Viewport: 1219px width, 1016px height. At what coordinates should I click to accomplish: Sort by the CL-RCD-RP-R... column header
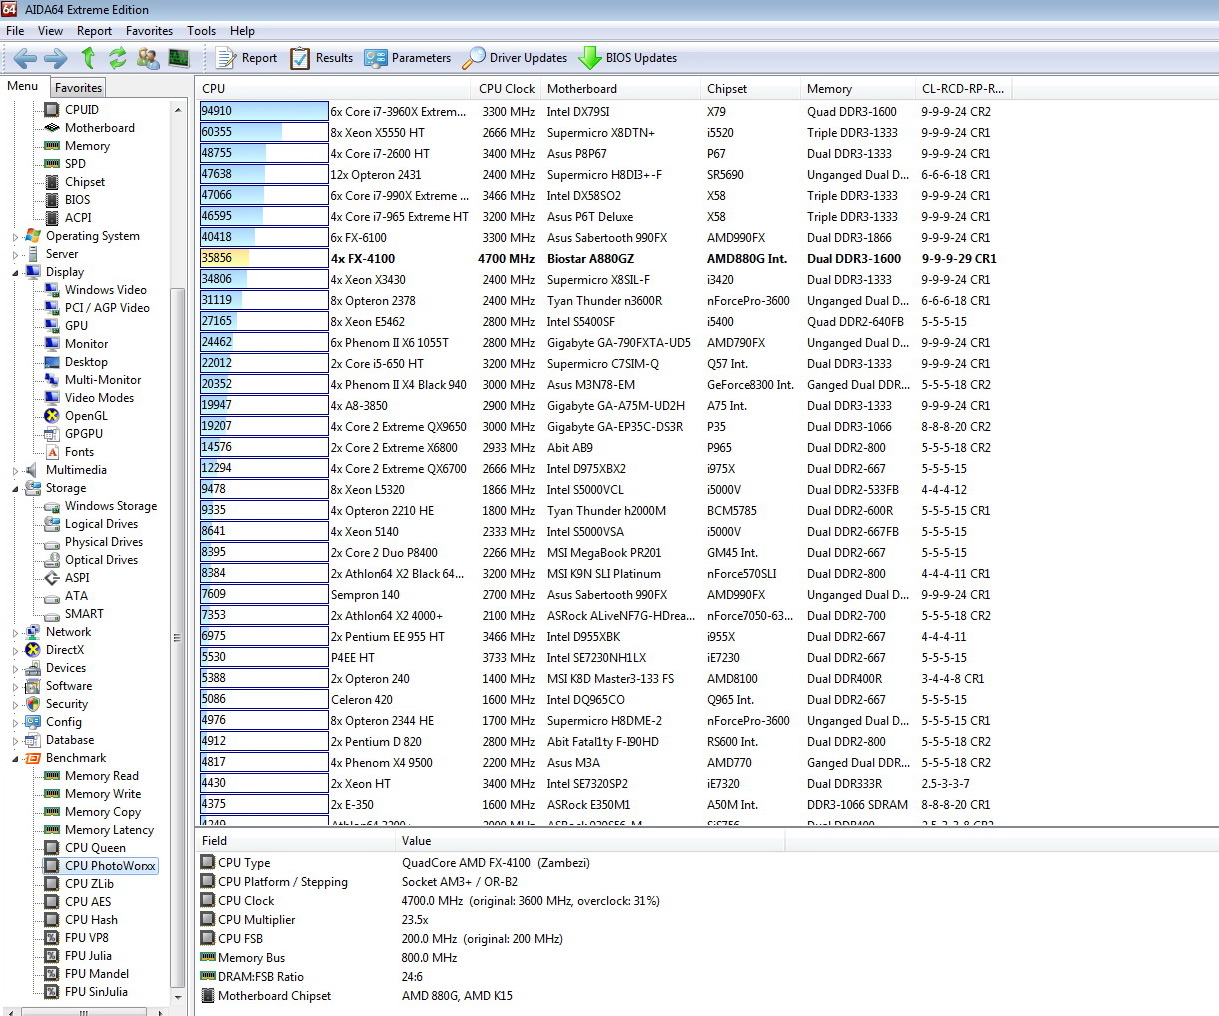[963, 89]
